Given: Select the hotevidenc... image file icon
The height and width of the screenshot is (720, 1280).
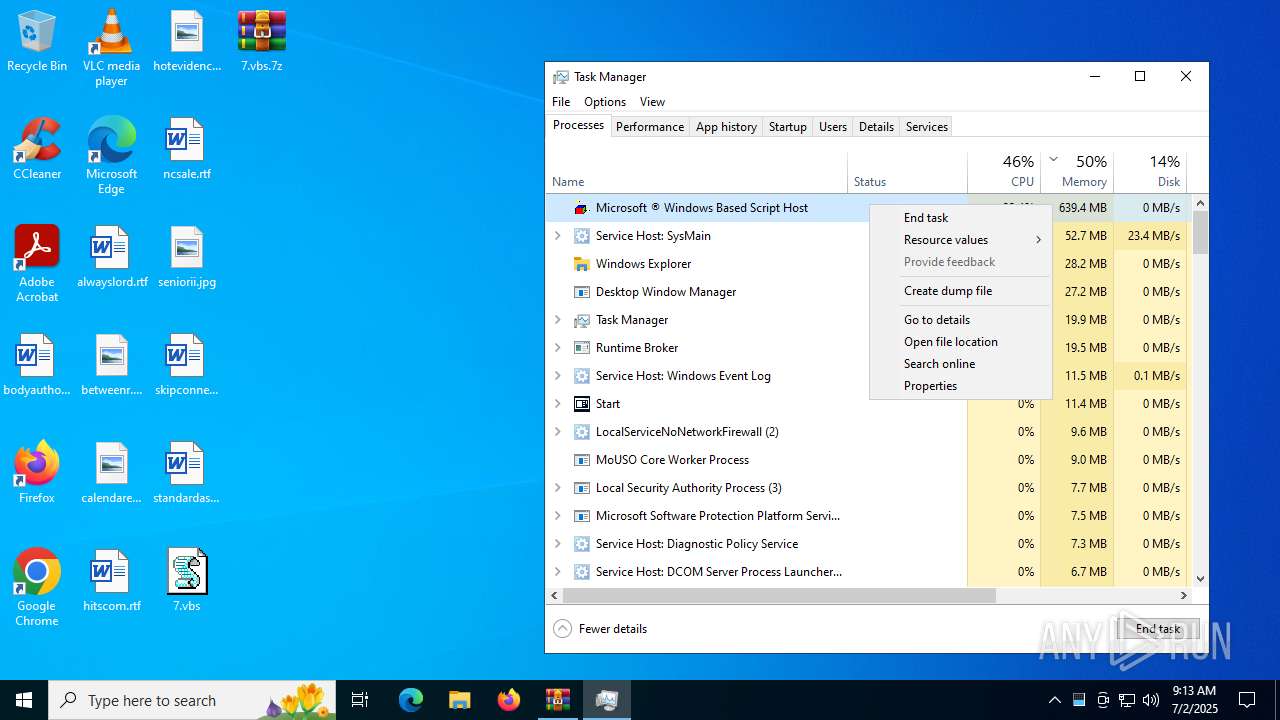Looking at the screenshot, I should click(x=187, y=41).
